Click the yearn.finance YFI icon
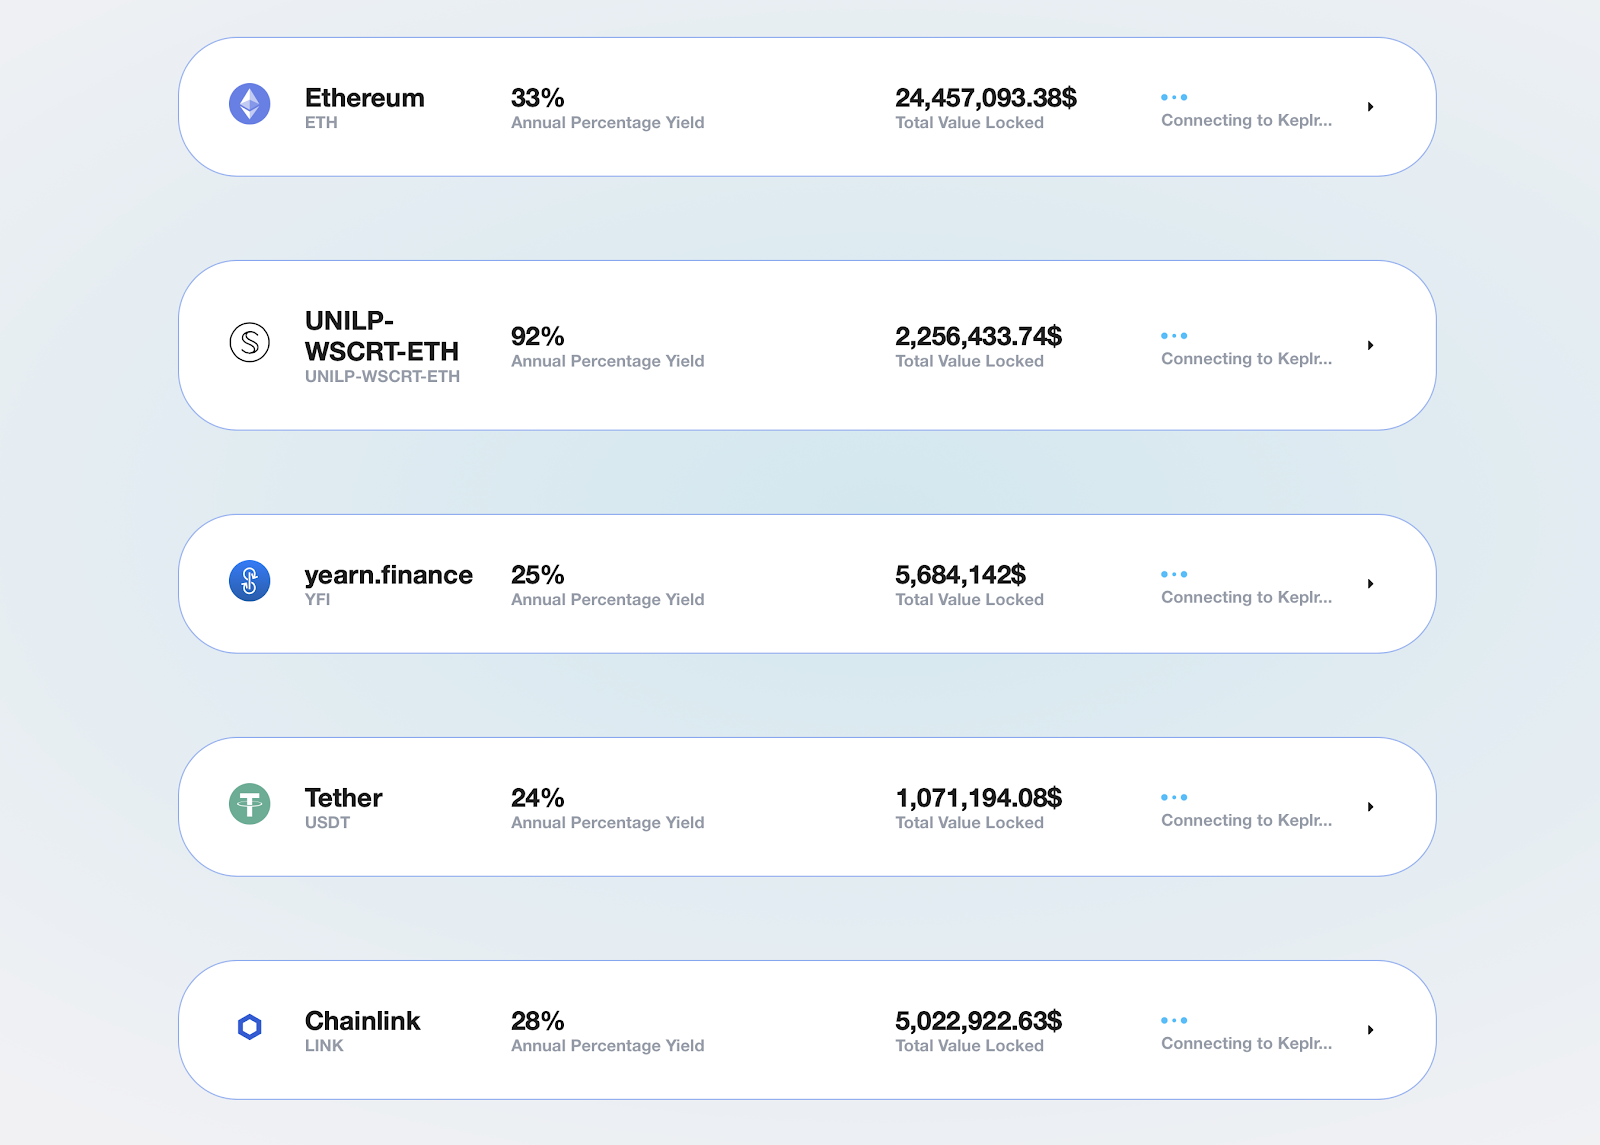This screenshot has height=1145, width=1600. (x=250, y=581)
